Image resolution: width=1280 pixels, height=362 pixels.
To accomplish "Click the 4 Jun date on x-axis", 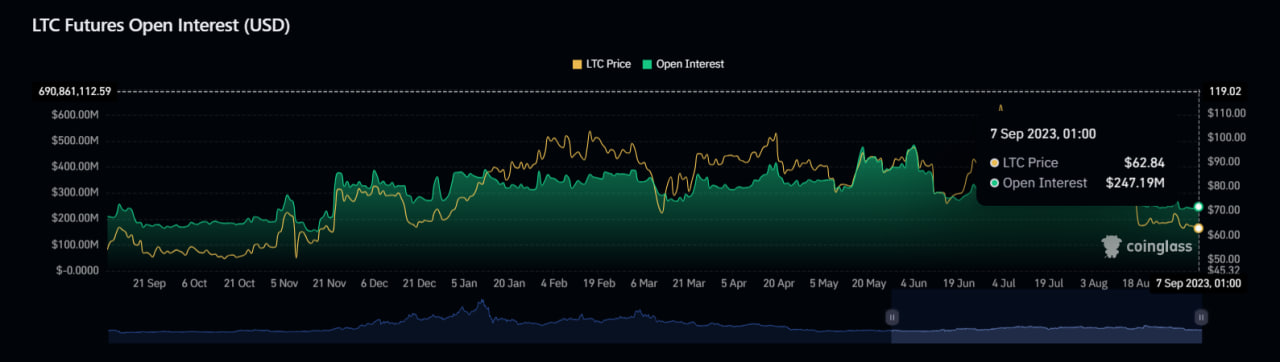I will click(914, 284).
